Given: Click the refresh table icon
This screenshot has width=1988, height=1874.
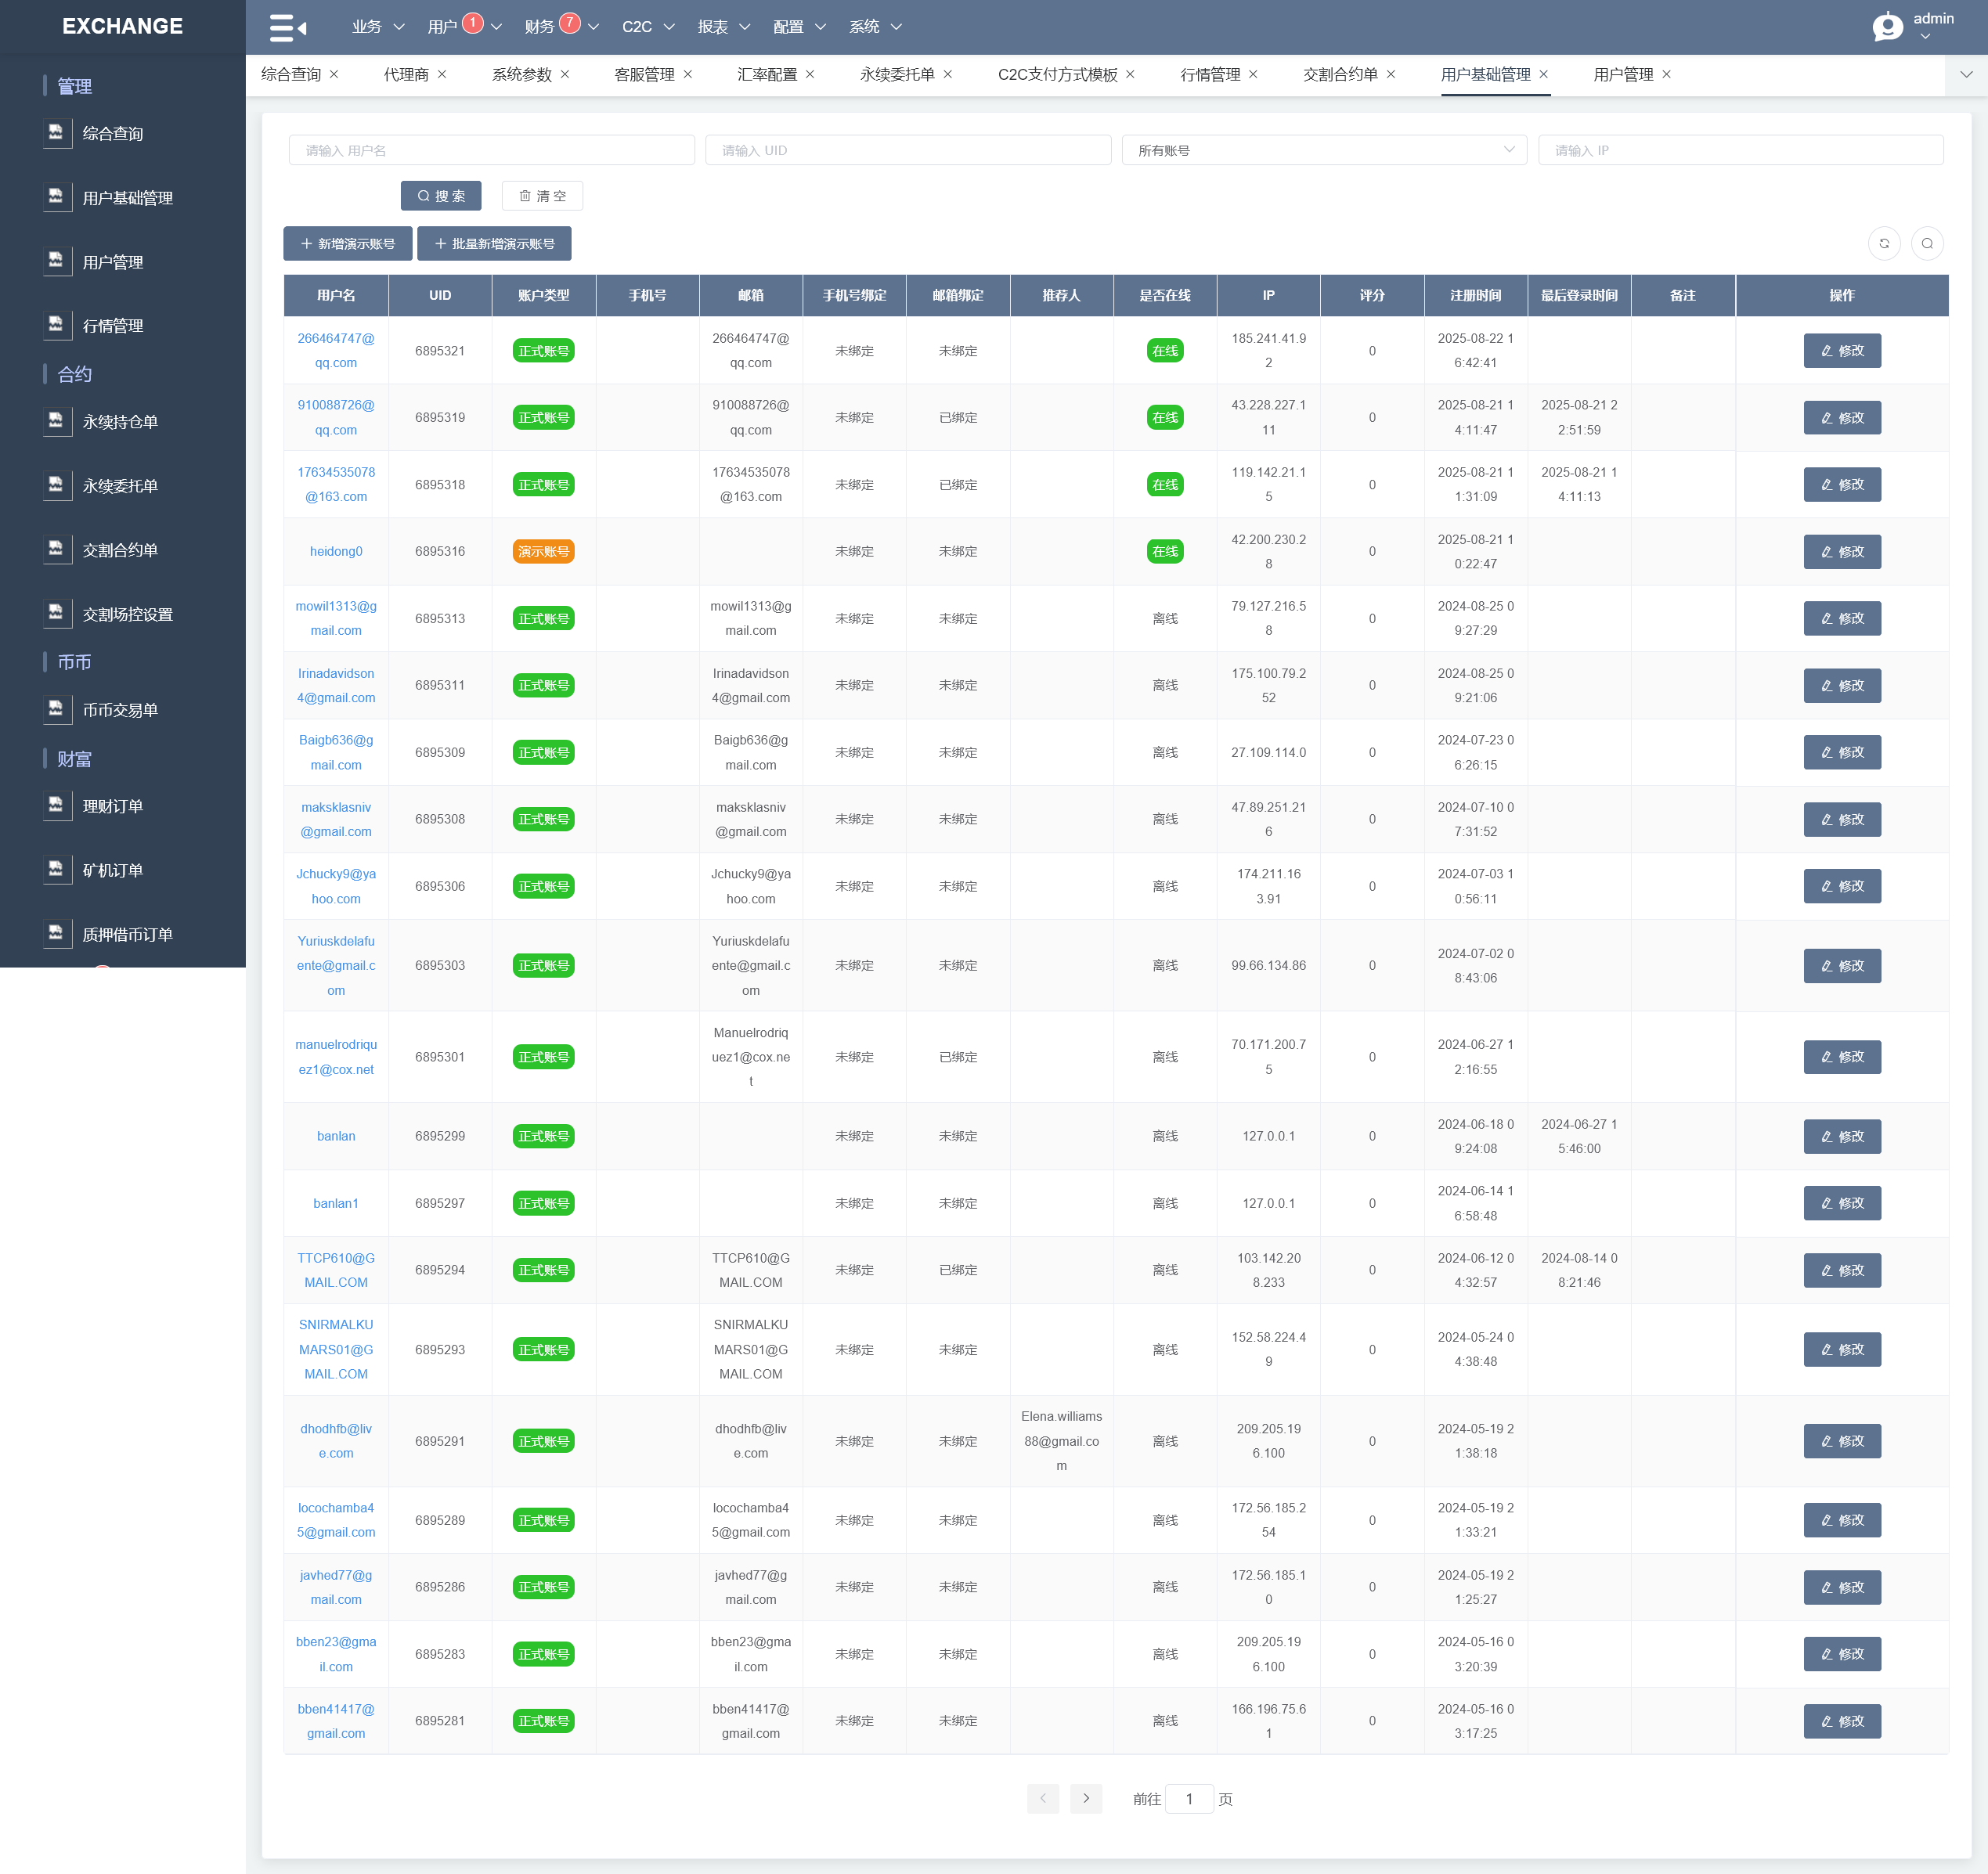Looking at the screenshot, I should 1884,243.
